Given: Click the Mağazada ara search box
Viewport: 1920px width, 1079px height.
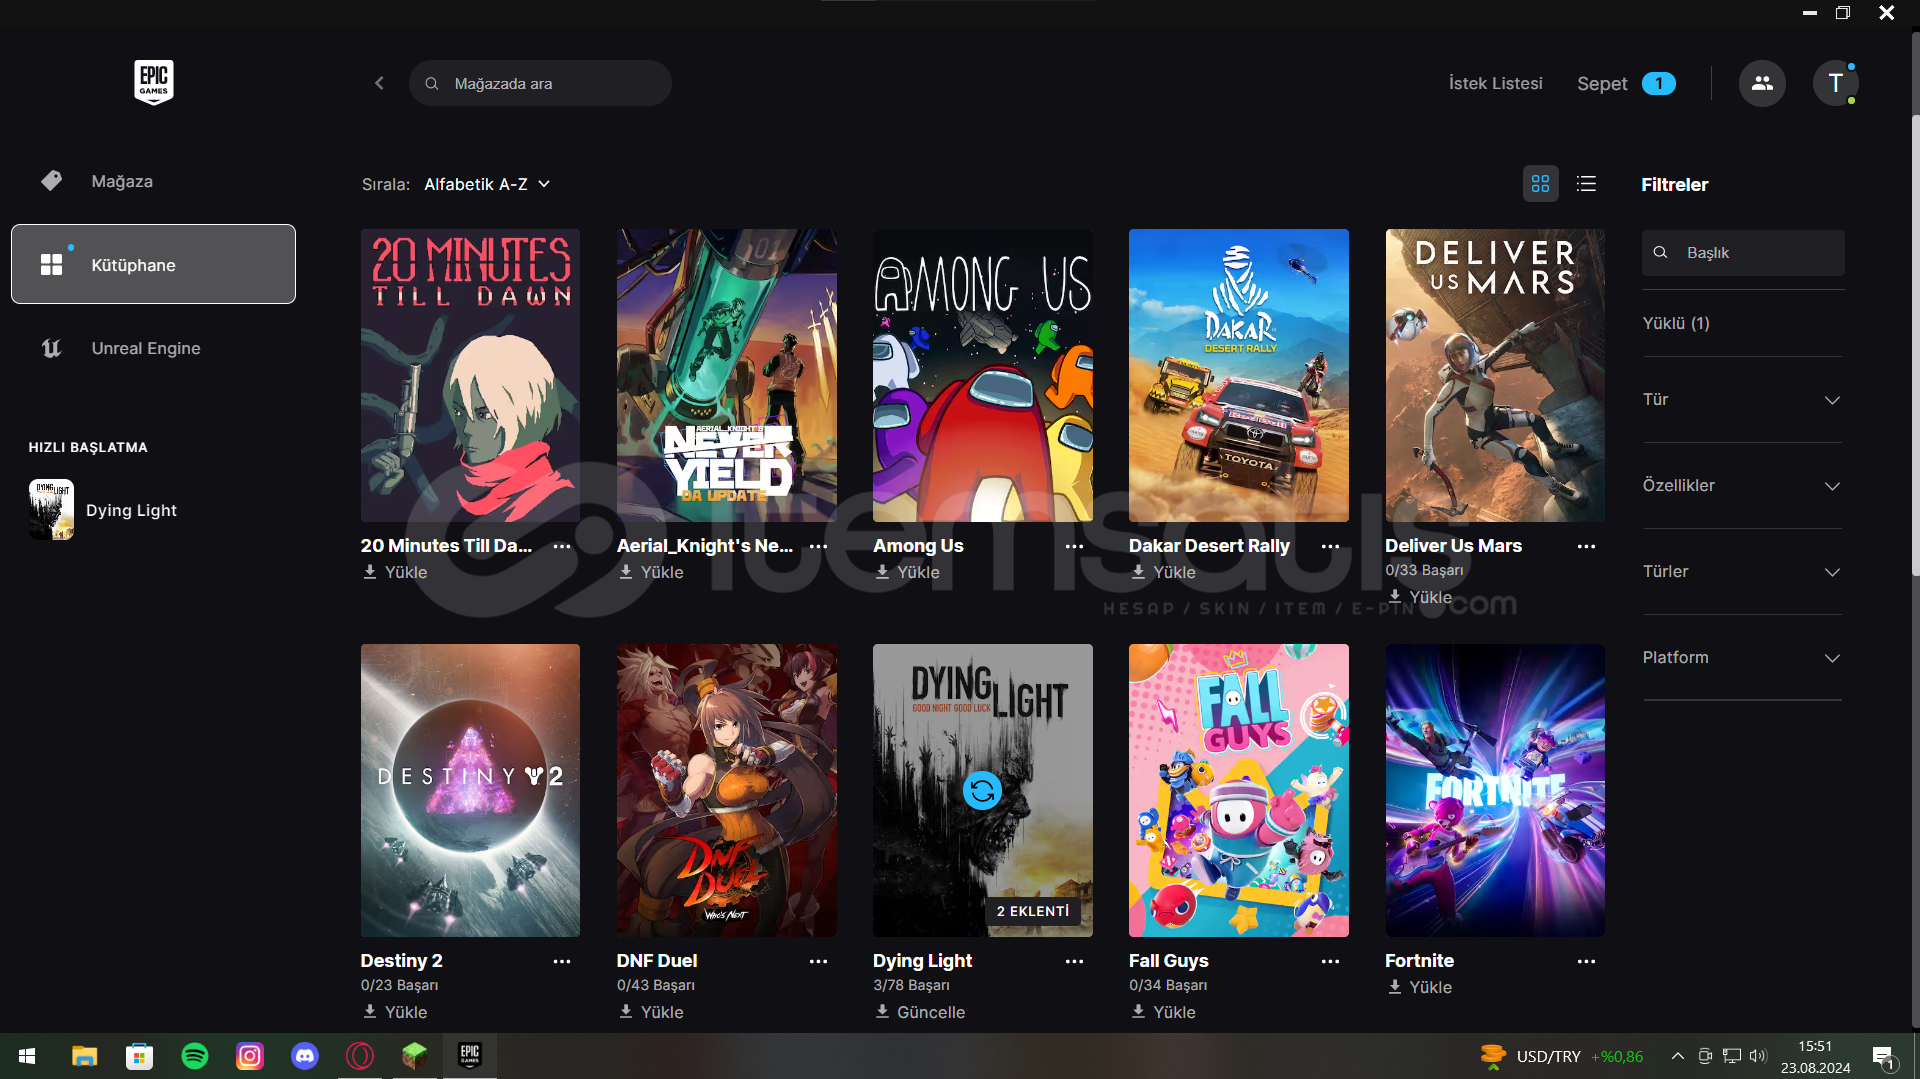Looking at the screenshot, I should [540, 83].
